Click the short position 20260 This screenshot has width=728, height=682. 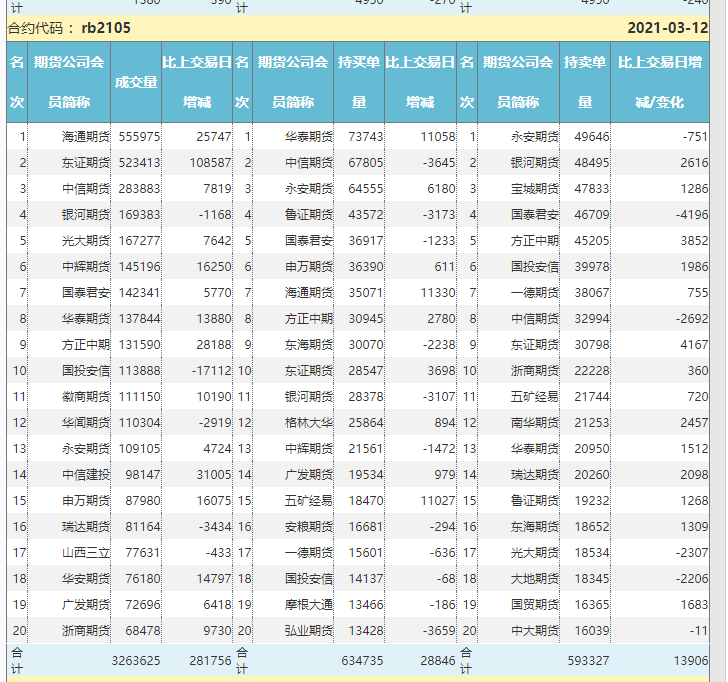point(592,474)
